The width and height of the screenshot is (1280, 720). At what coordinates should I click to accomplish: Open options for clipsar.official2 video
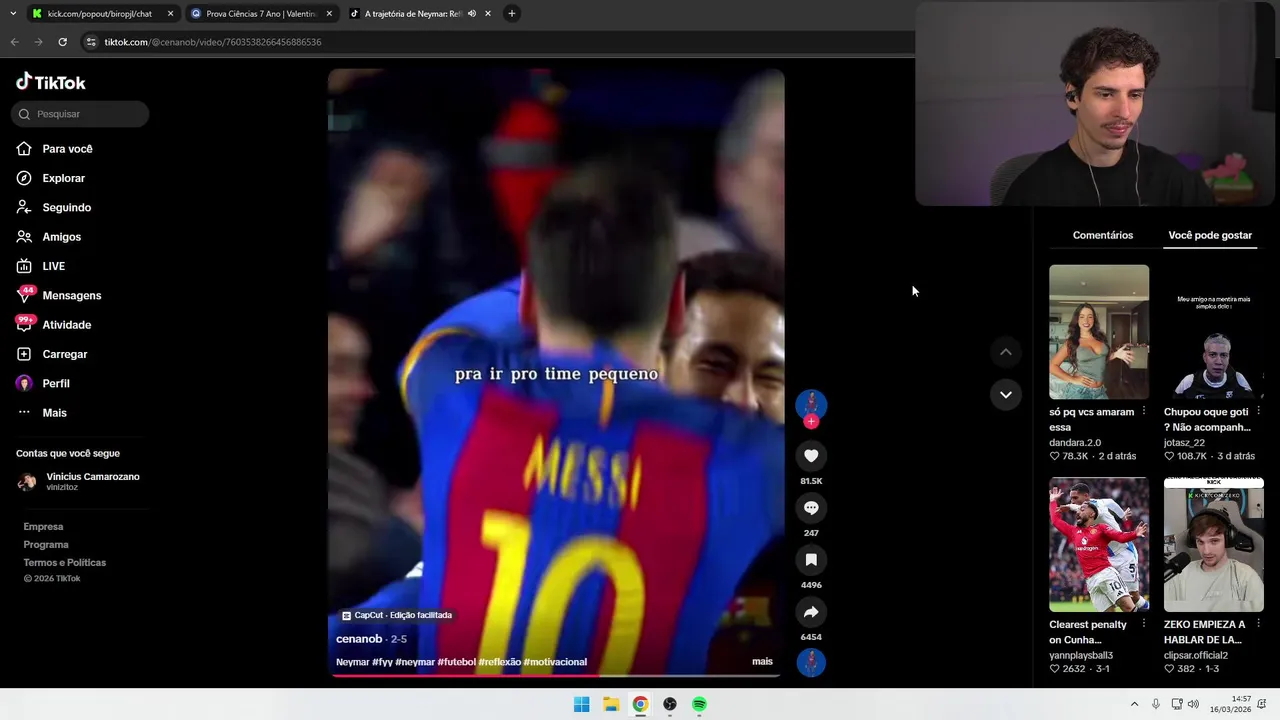point(1259,624)
